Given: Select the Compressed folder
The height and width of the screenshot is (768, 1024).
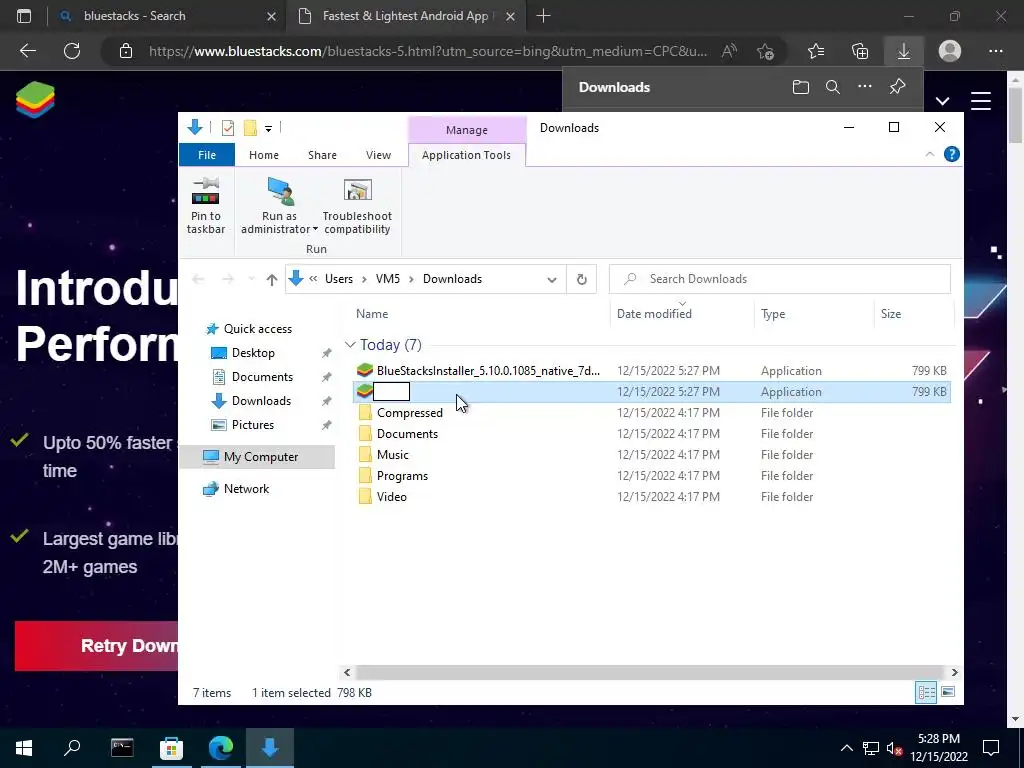Looking at the screenshot, I should pyautogui.click(x=409, y=413).
